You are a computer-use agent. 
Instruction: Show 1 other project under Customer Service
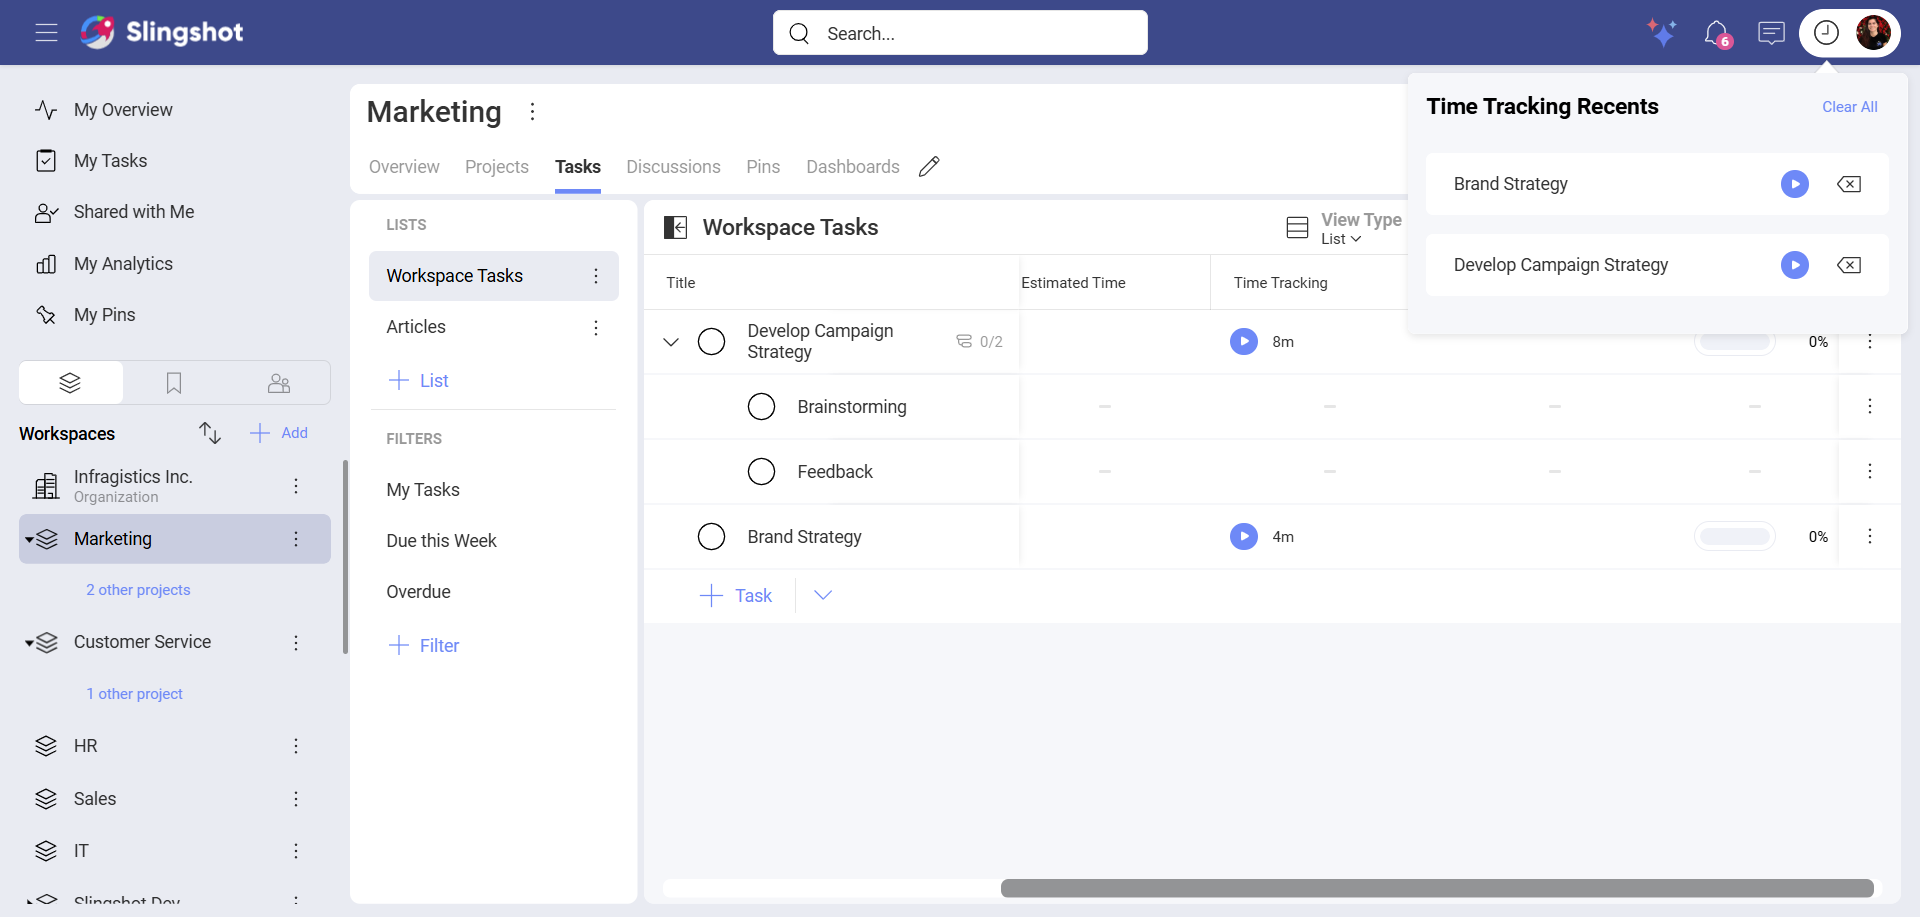(x=134, y=694)
